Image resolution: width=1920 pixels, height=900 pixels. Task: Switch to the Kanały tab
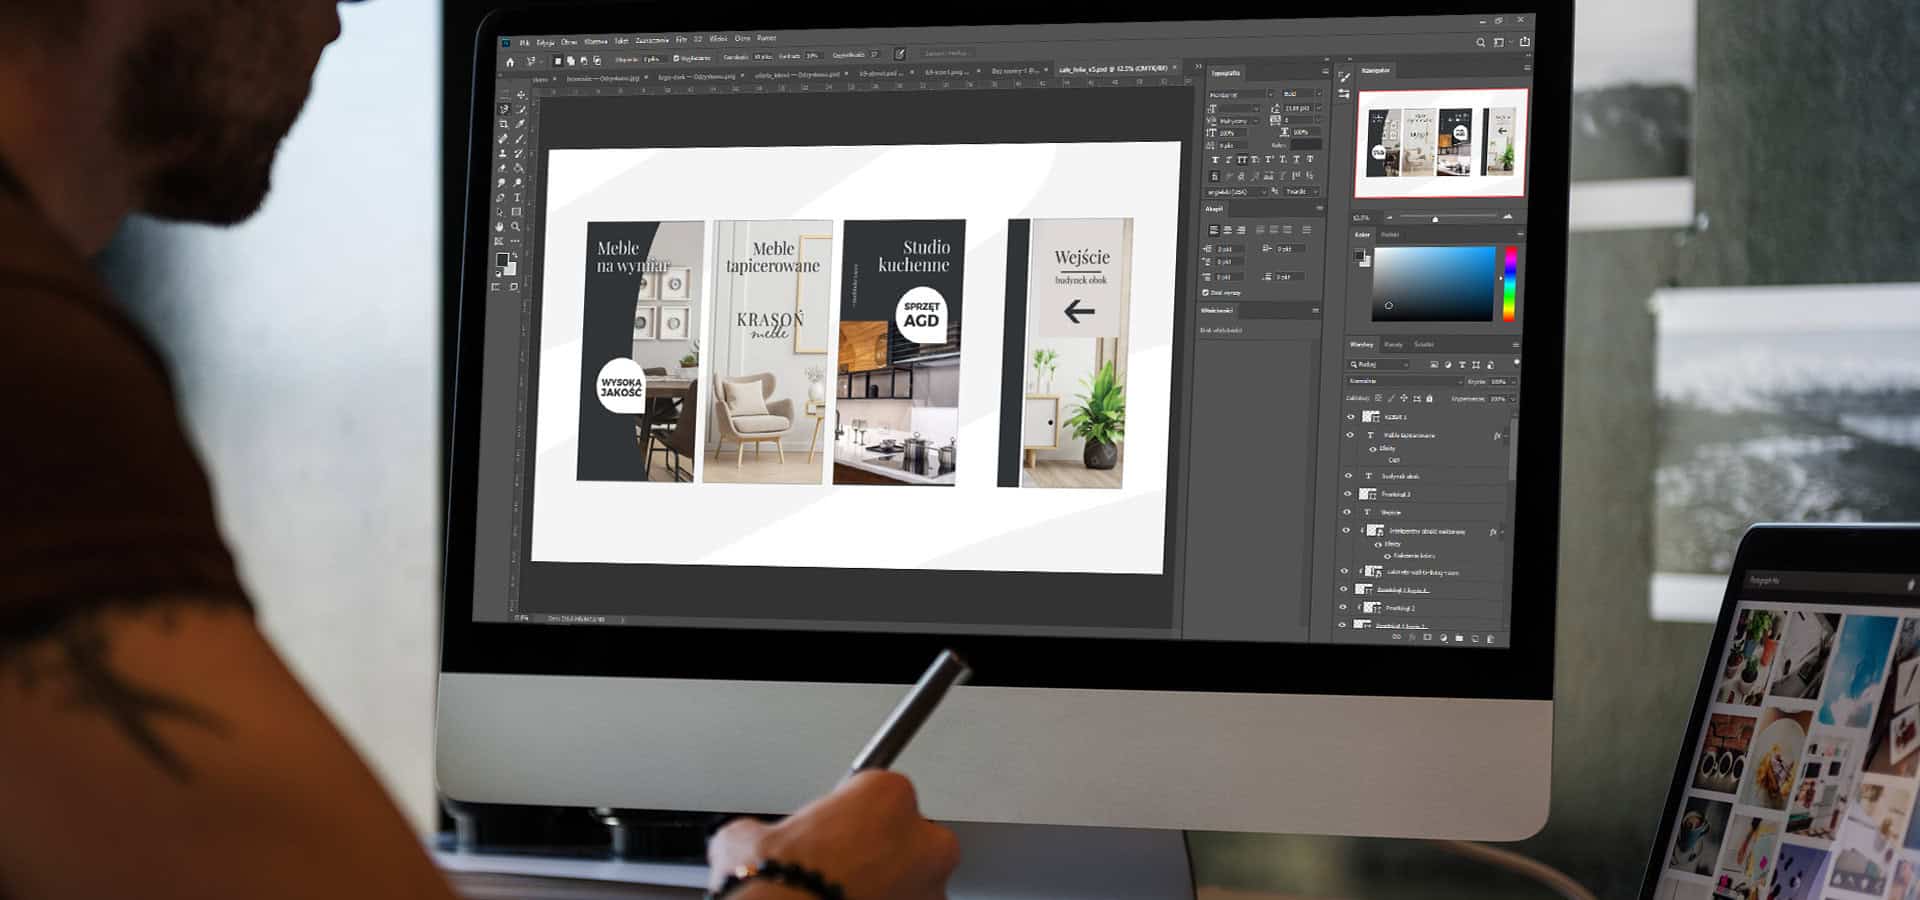(x=1393, y=345)
